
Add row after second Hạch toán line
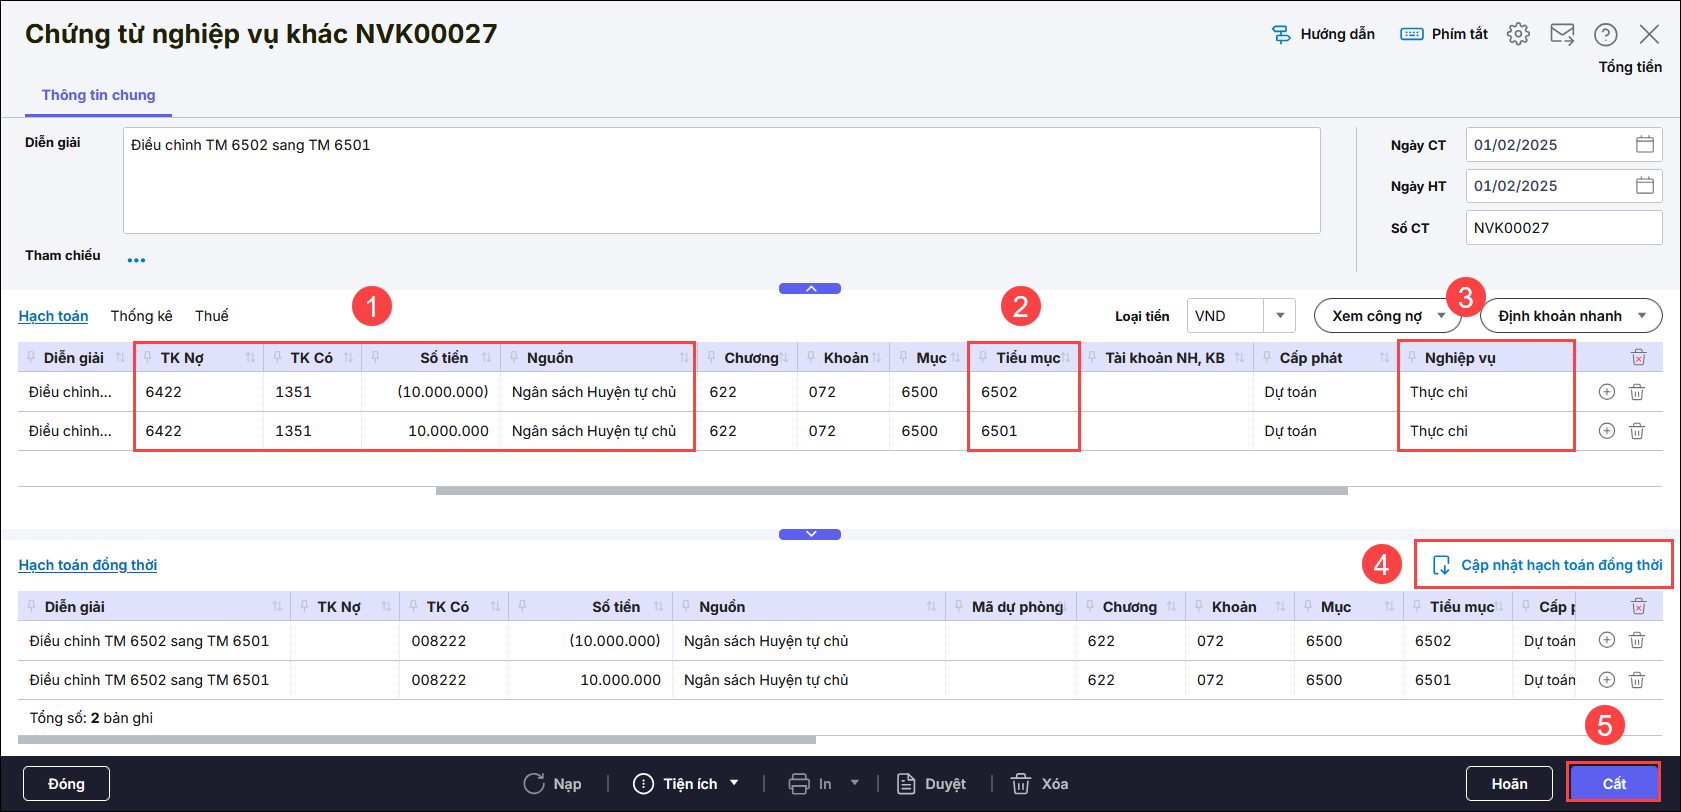click(x=1606, y=431)
